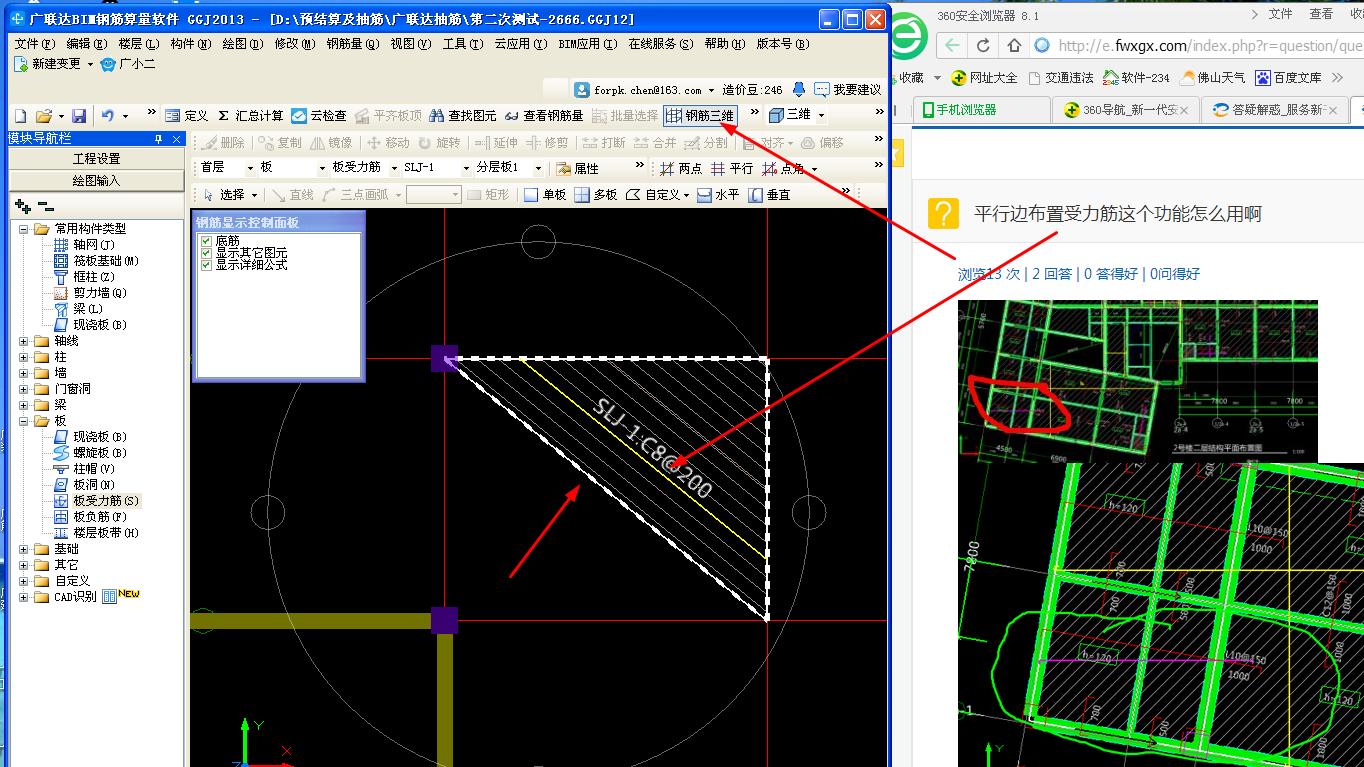
Task: Choose 单板 single slab mode
Action: pos(545,195)
